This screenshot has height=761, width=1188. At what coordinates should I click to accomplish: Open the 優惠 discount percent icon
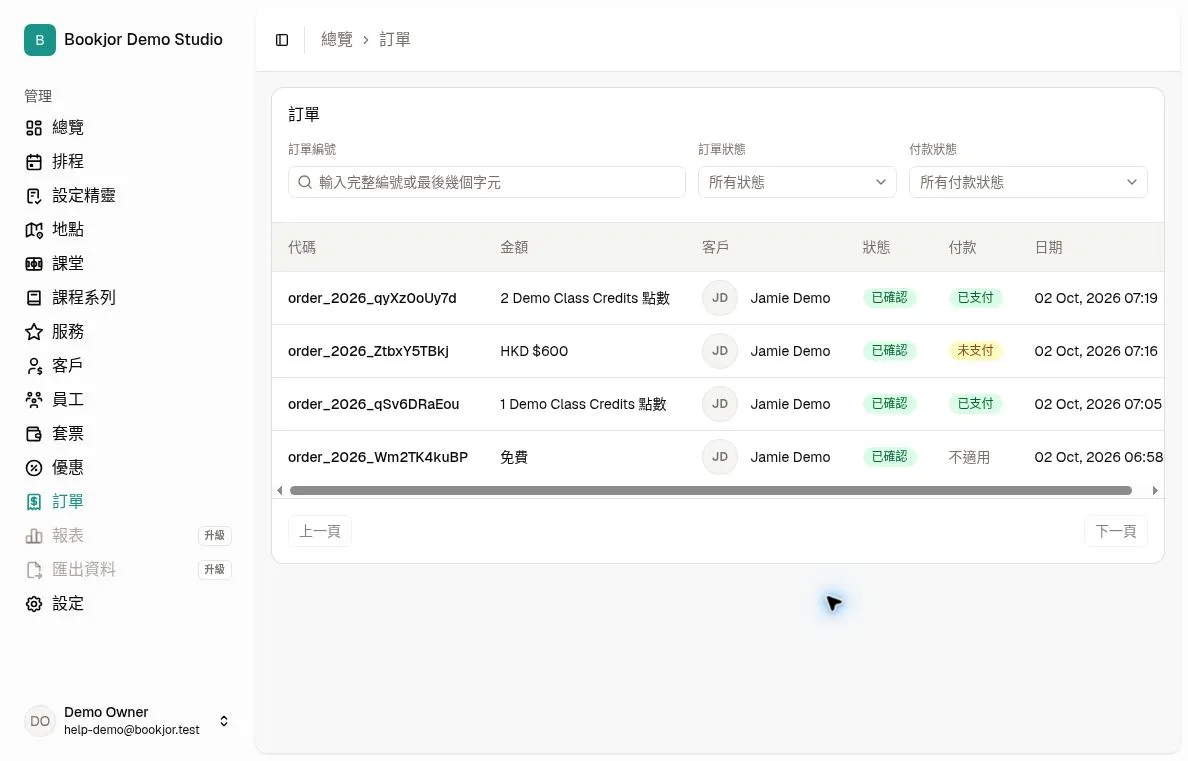coord(34,468)
